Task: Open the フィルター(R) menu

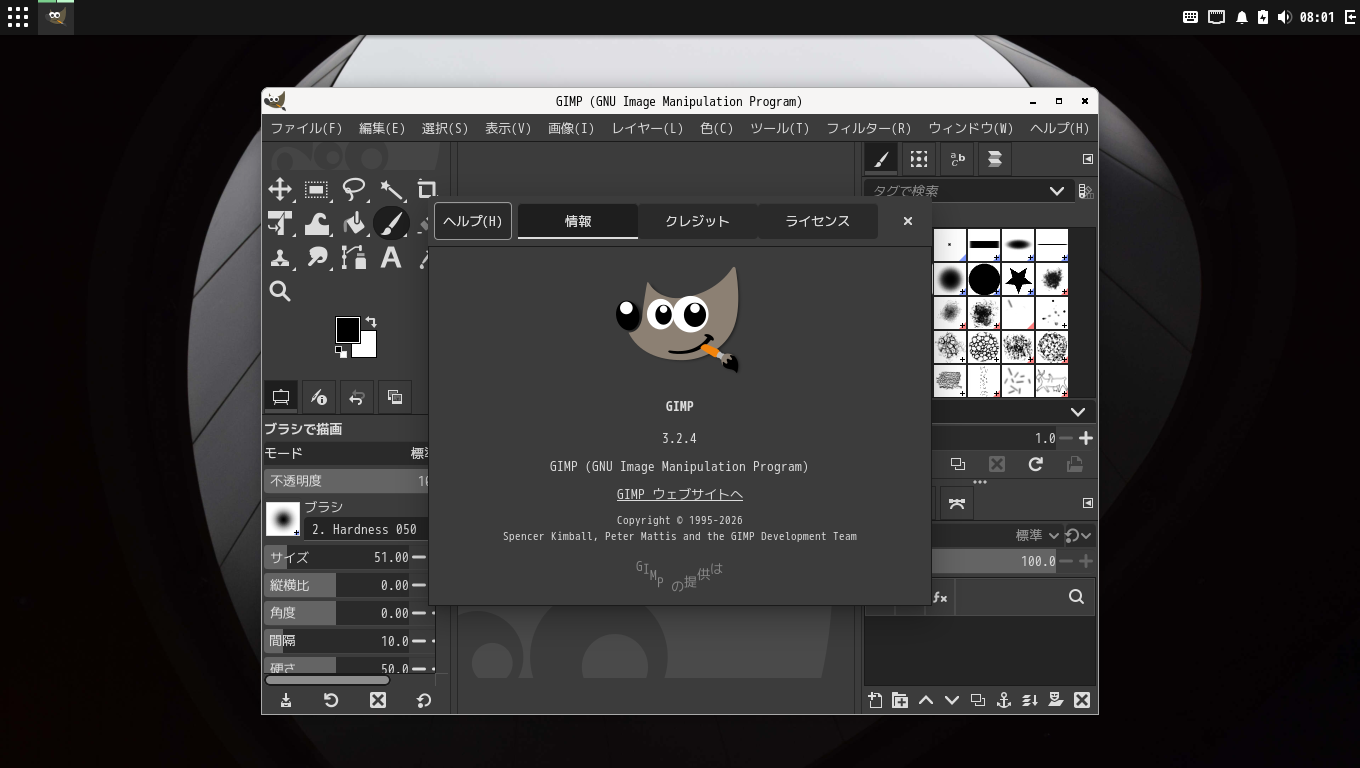Action: (869, 128)
